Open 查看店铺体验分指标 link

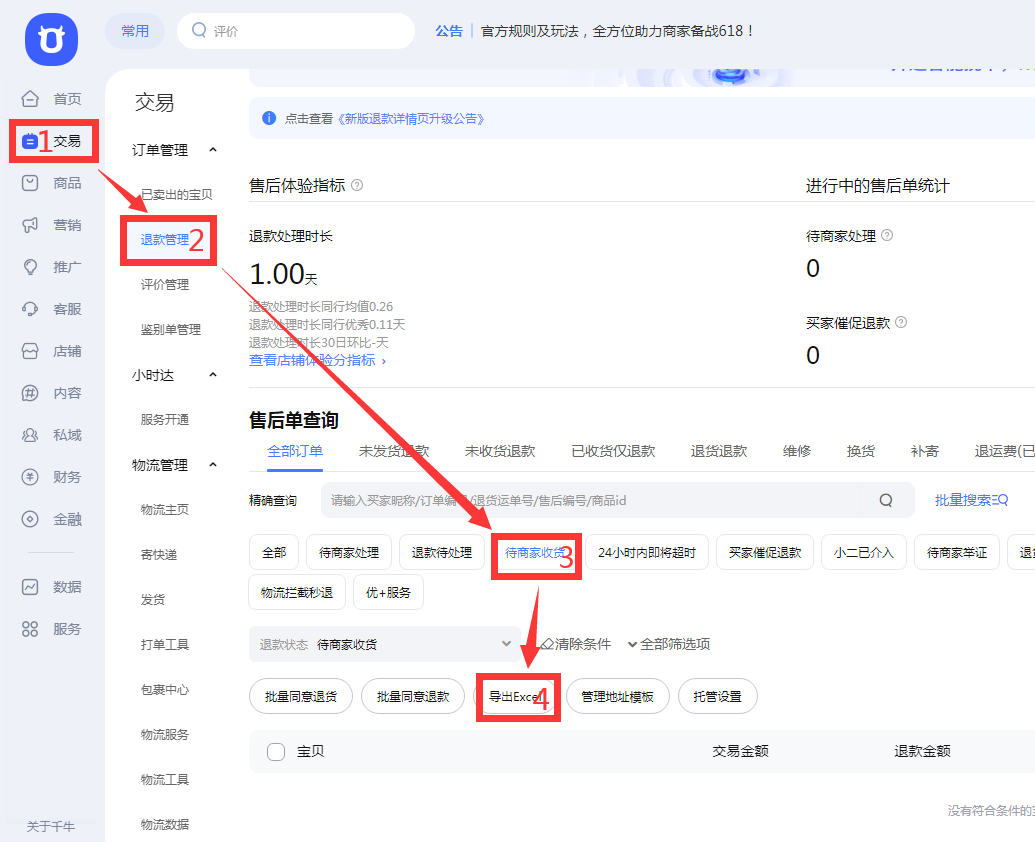pos(317,360)
